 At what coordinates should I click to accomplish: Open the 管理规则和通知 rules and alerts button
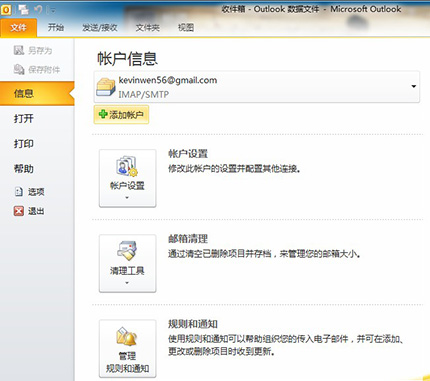(127, 349)
